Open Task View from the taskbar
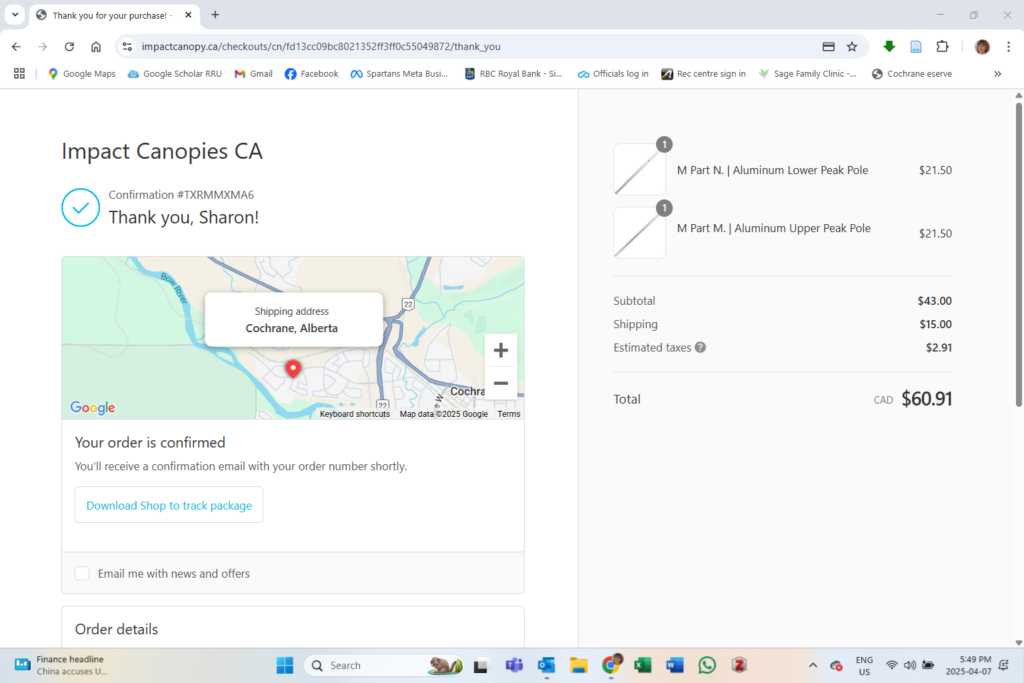This screenshot has height=683, width=1024. tap(481, 665)
